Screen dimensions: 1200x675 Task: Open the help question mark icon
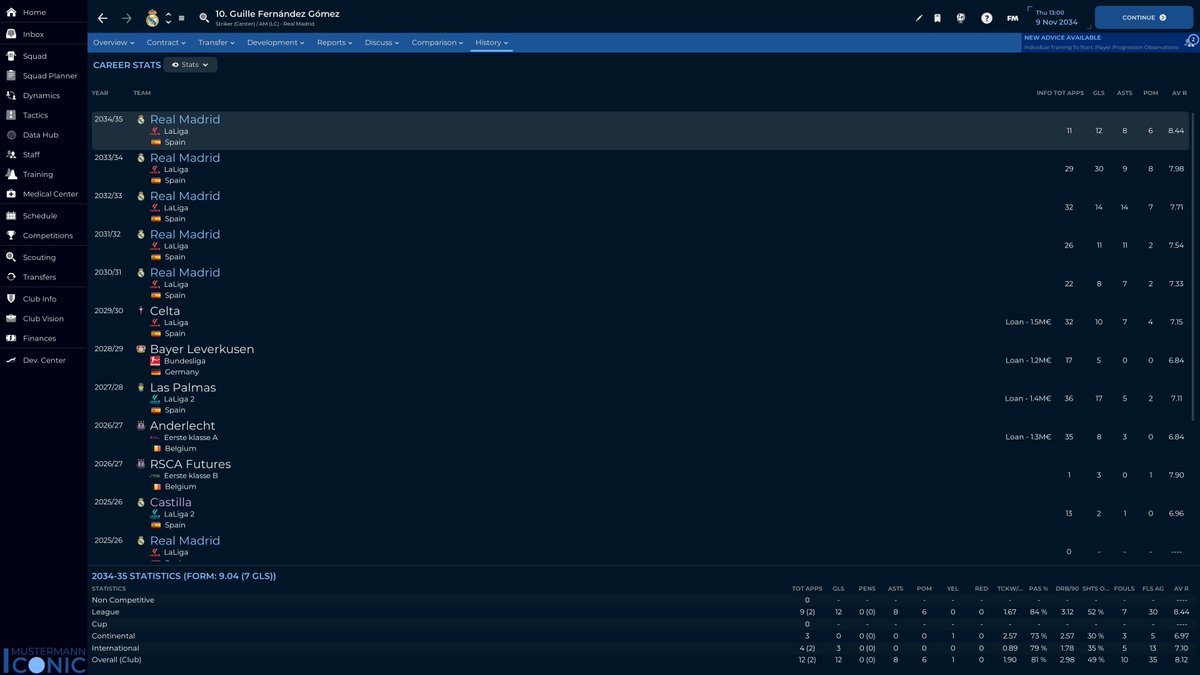coord(986,17)
